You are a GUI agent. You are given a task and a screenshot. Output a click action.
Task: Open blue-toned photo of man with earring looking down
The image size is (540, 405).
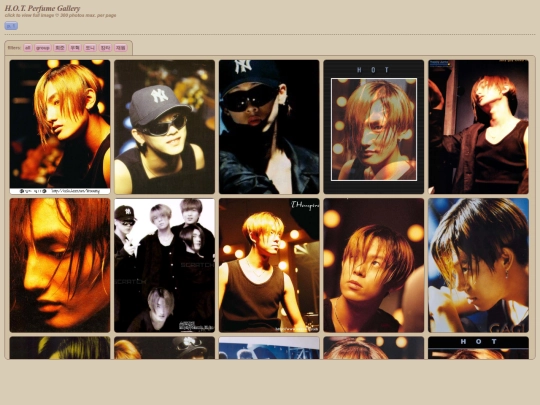[478, 265]
